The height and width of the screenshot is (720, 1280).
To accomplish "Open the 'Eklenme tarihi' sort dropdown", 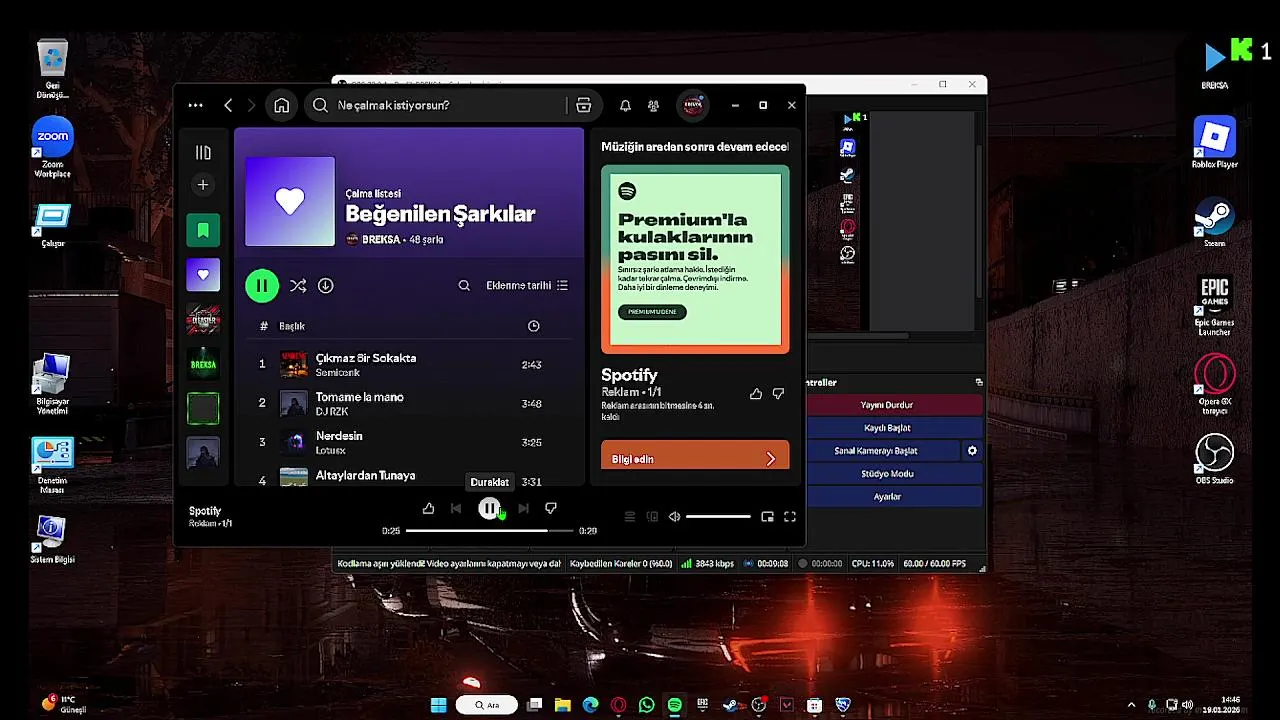I will [x=527, y=286].
